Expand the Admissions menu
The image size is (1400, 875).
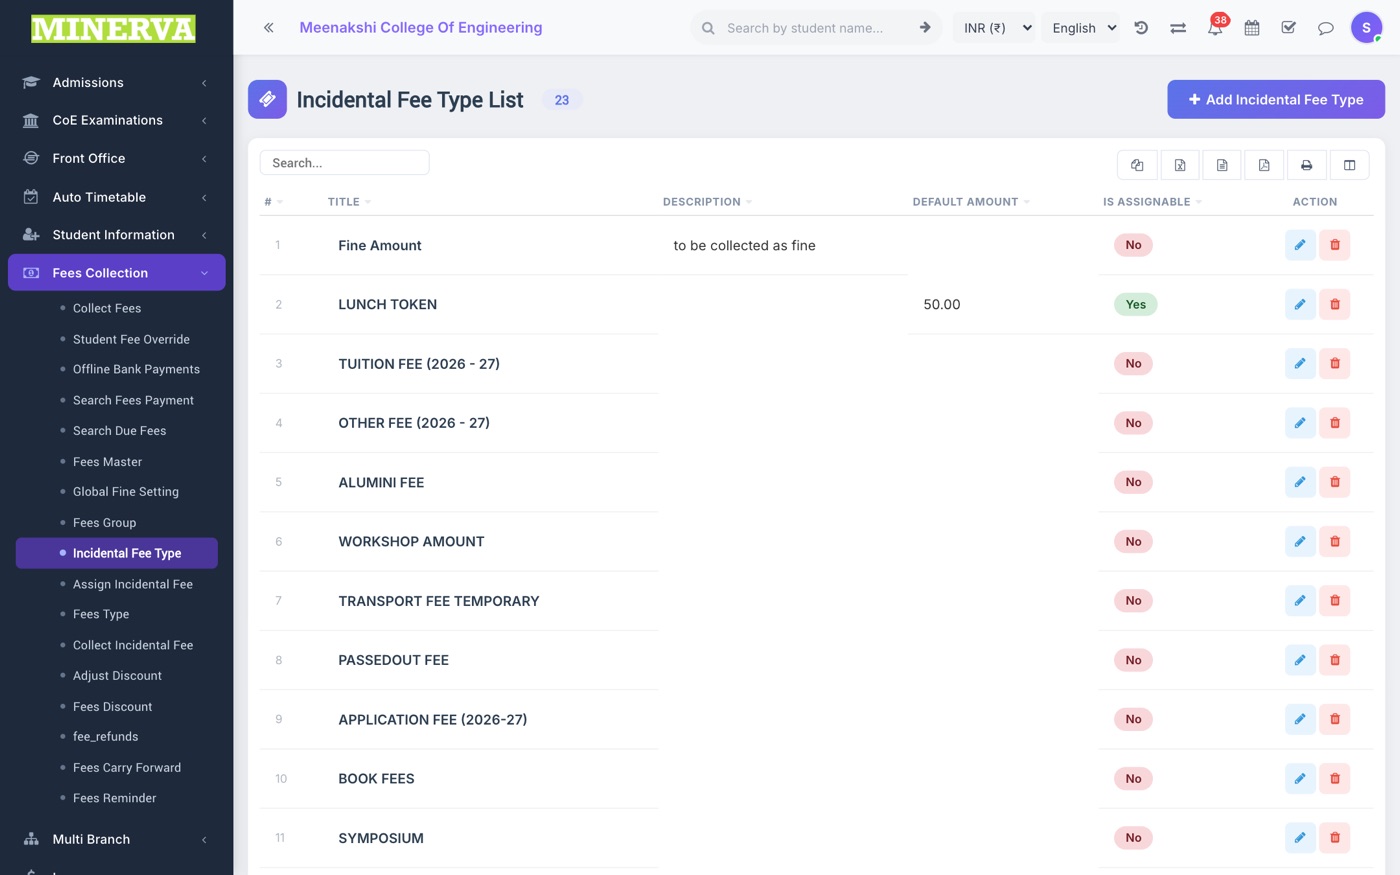tap(116, 82)
